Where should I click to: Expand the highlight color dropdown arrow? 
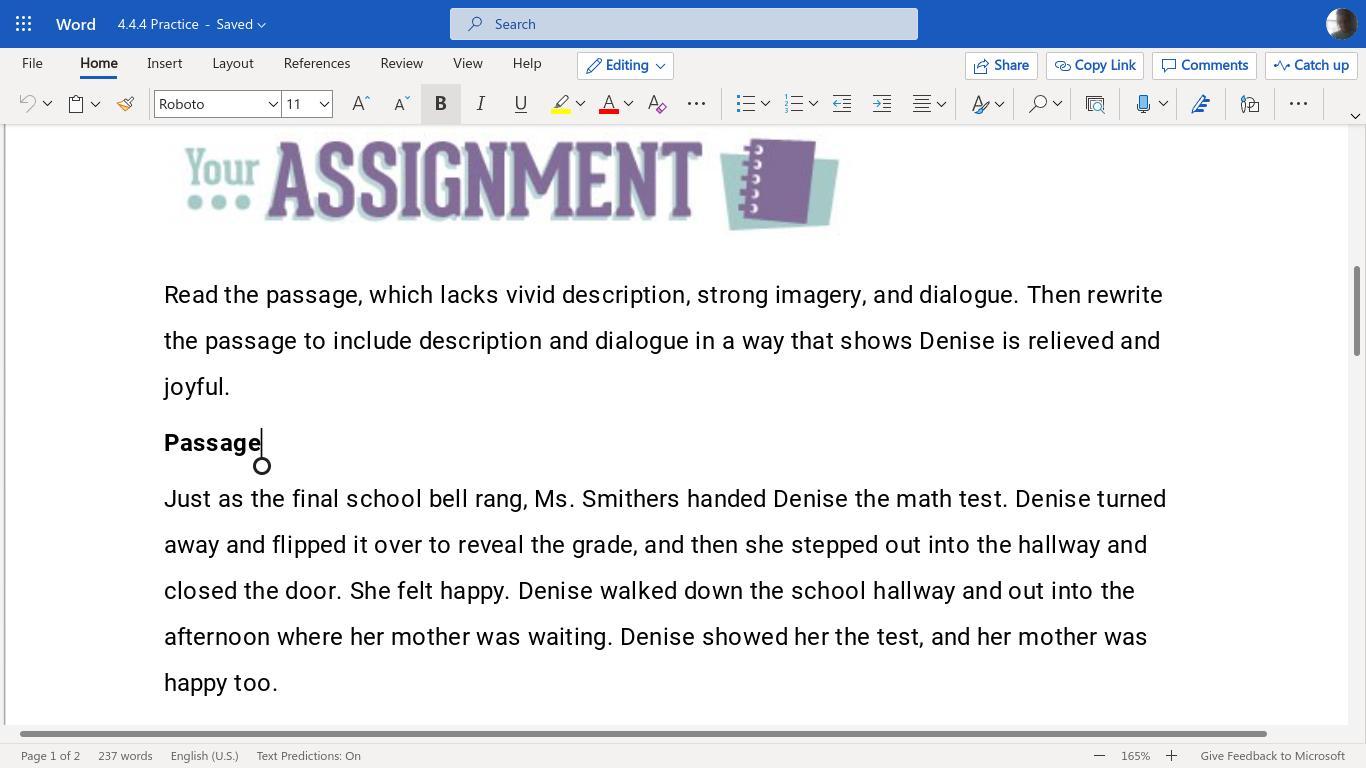580,104
